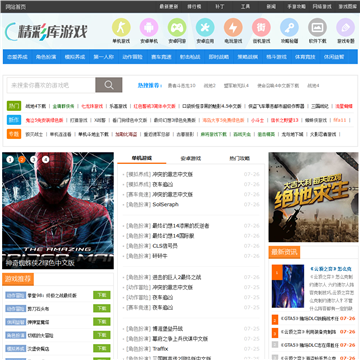360x360 pixels.
Task: Click hot search link 战地4
Action: [x=313, y=86]
